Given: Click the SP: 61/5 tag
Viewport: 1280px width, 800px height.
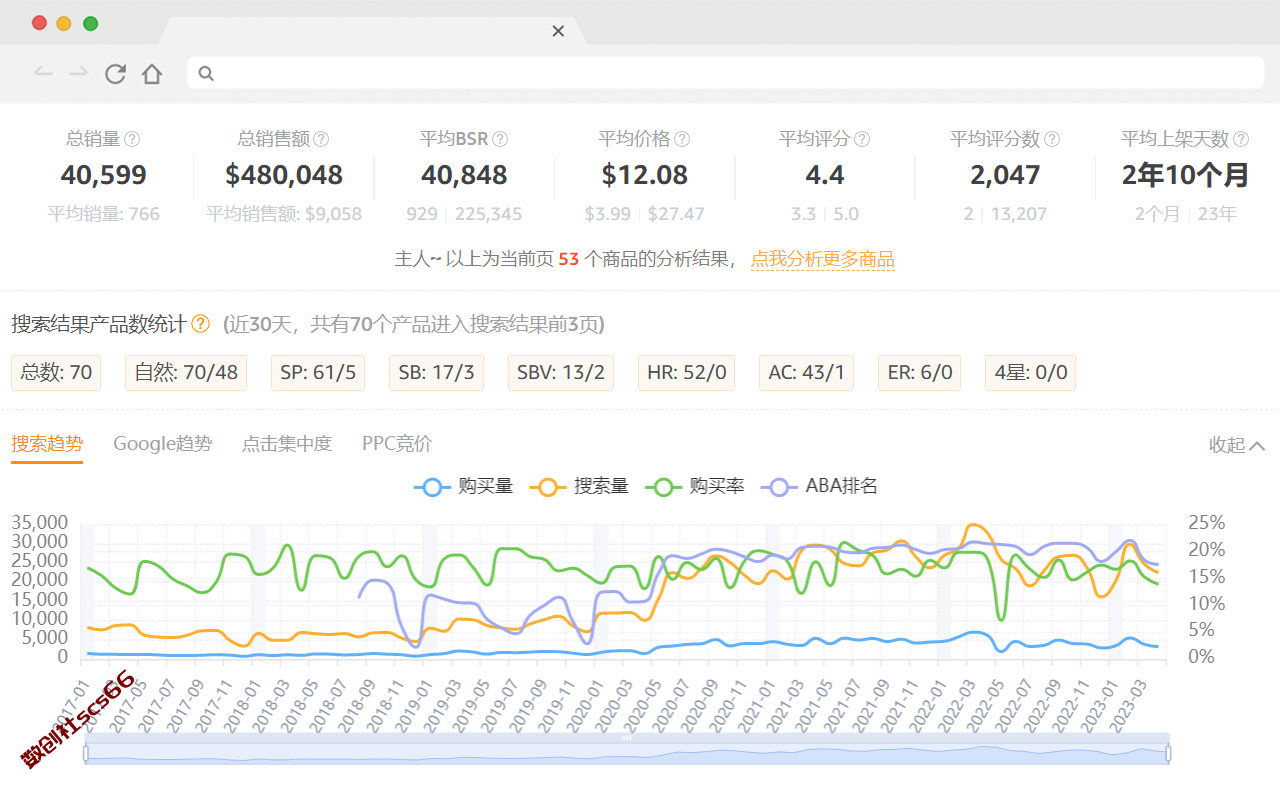Looking at the screenshot, I should point(318,373).
